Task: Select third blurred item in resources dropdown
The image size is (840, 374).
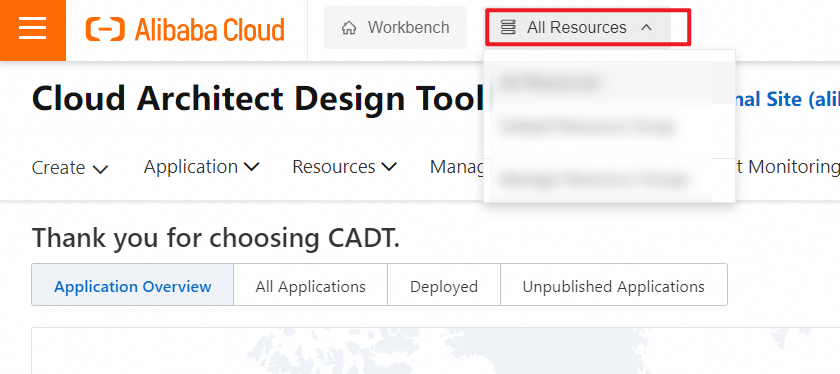Action: (609, 179)
